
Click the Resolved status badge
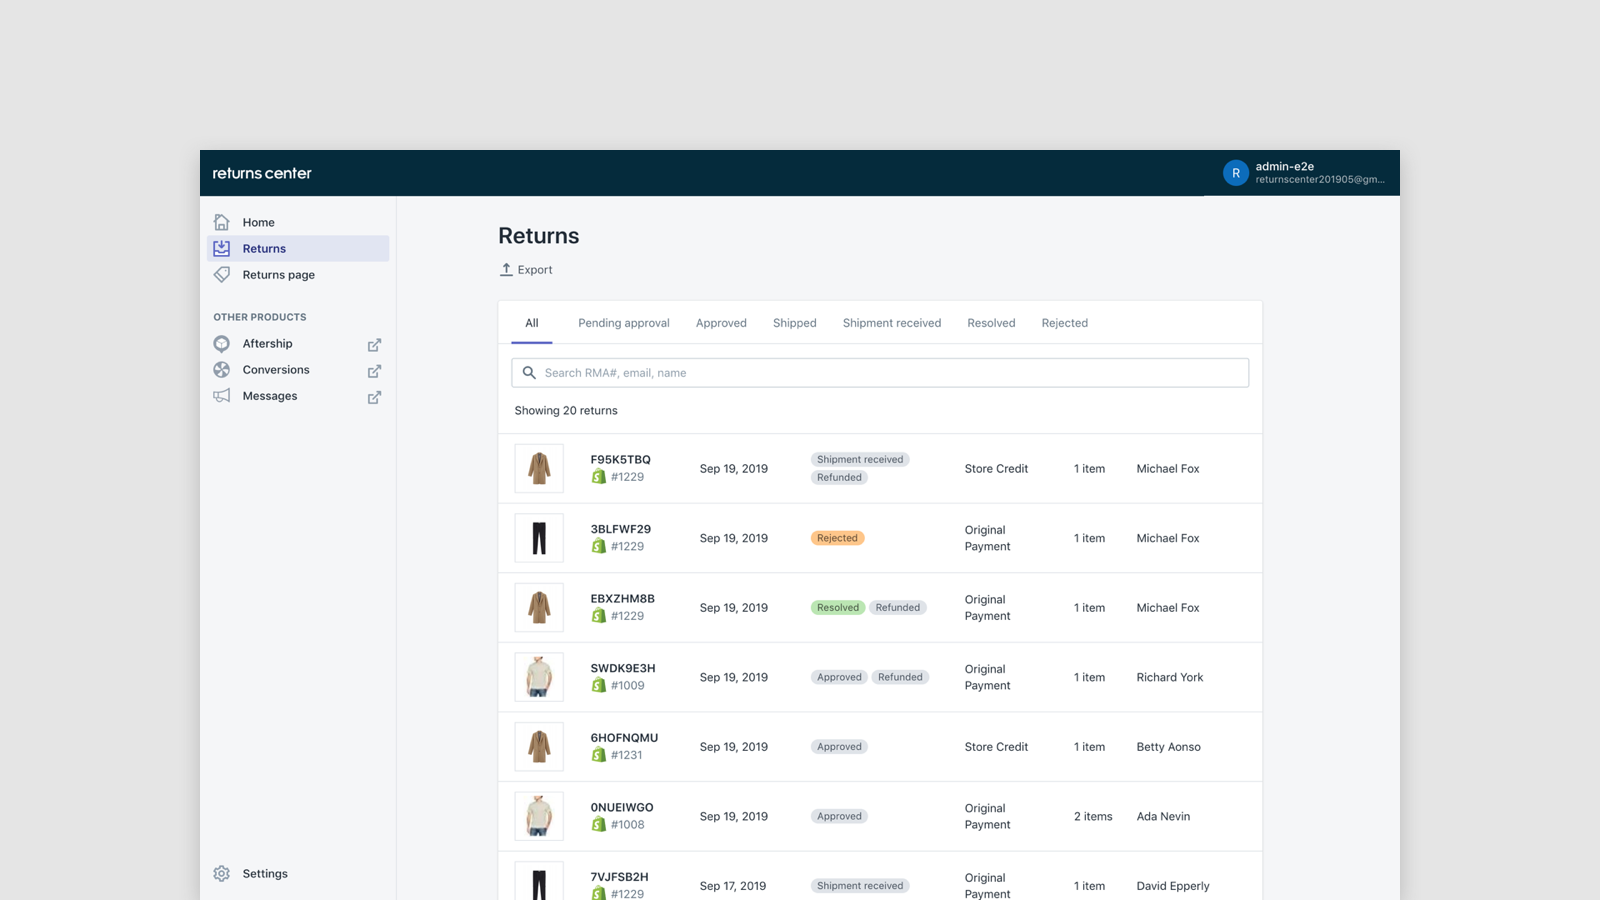pos(838,607)
